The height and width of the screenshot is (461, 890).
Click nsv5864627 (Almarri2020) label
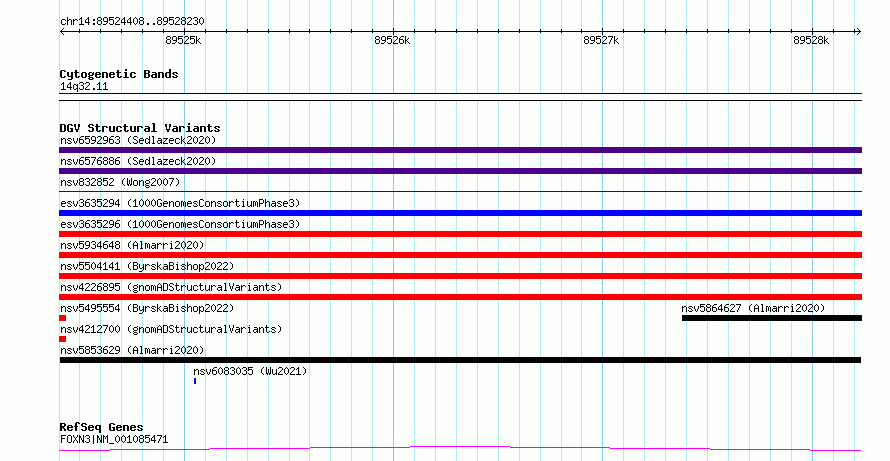coord(753,308)
